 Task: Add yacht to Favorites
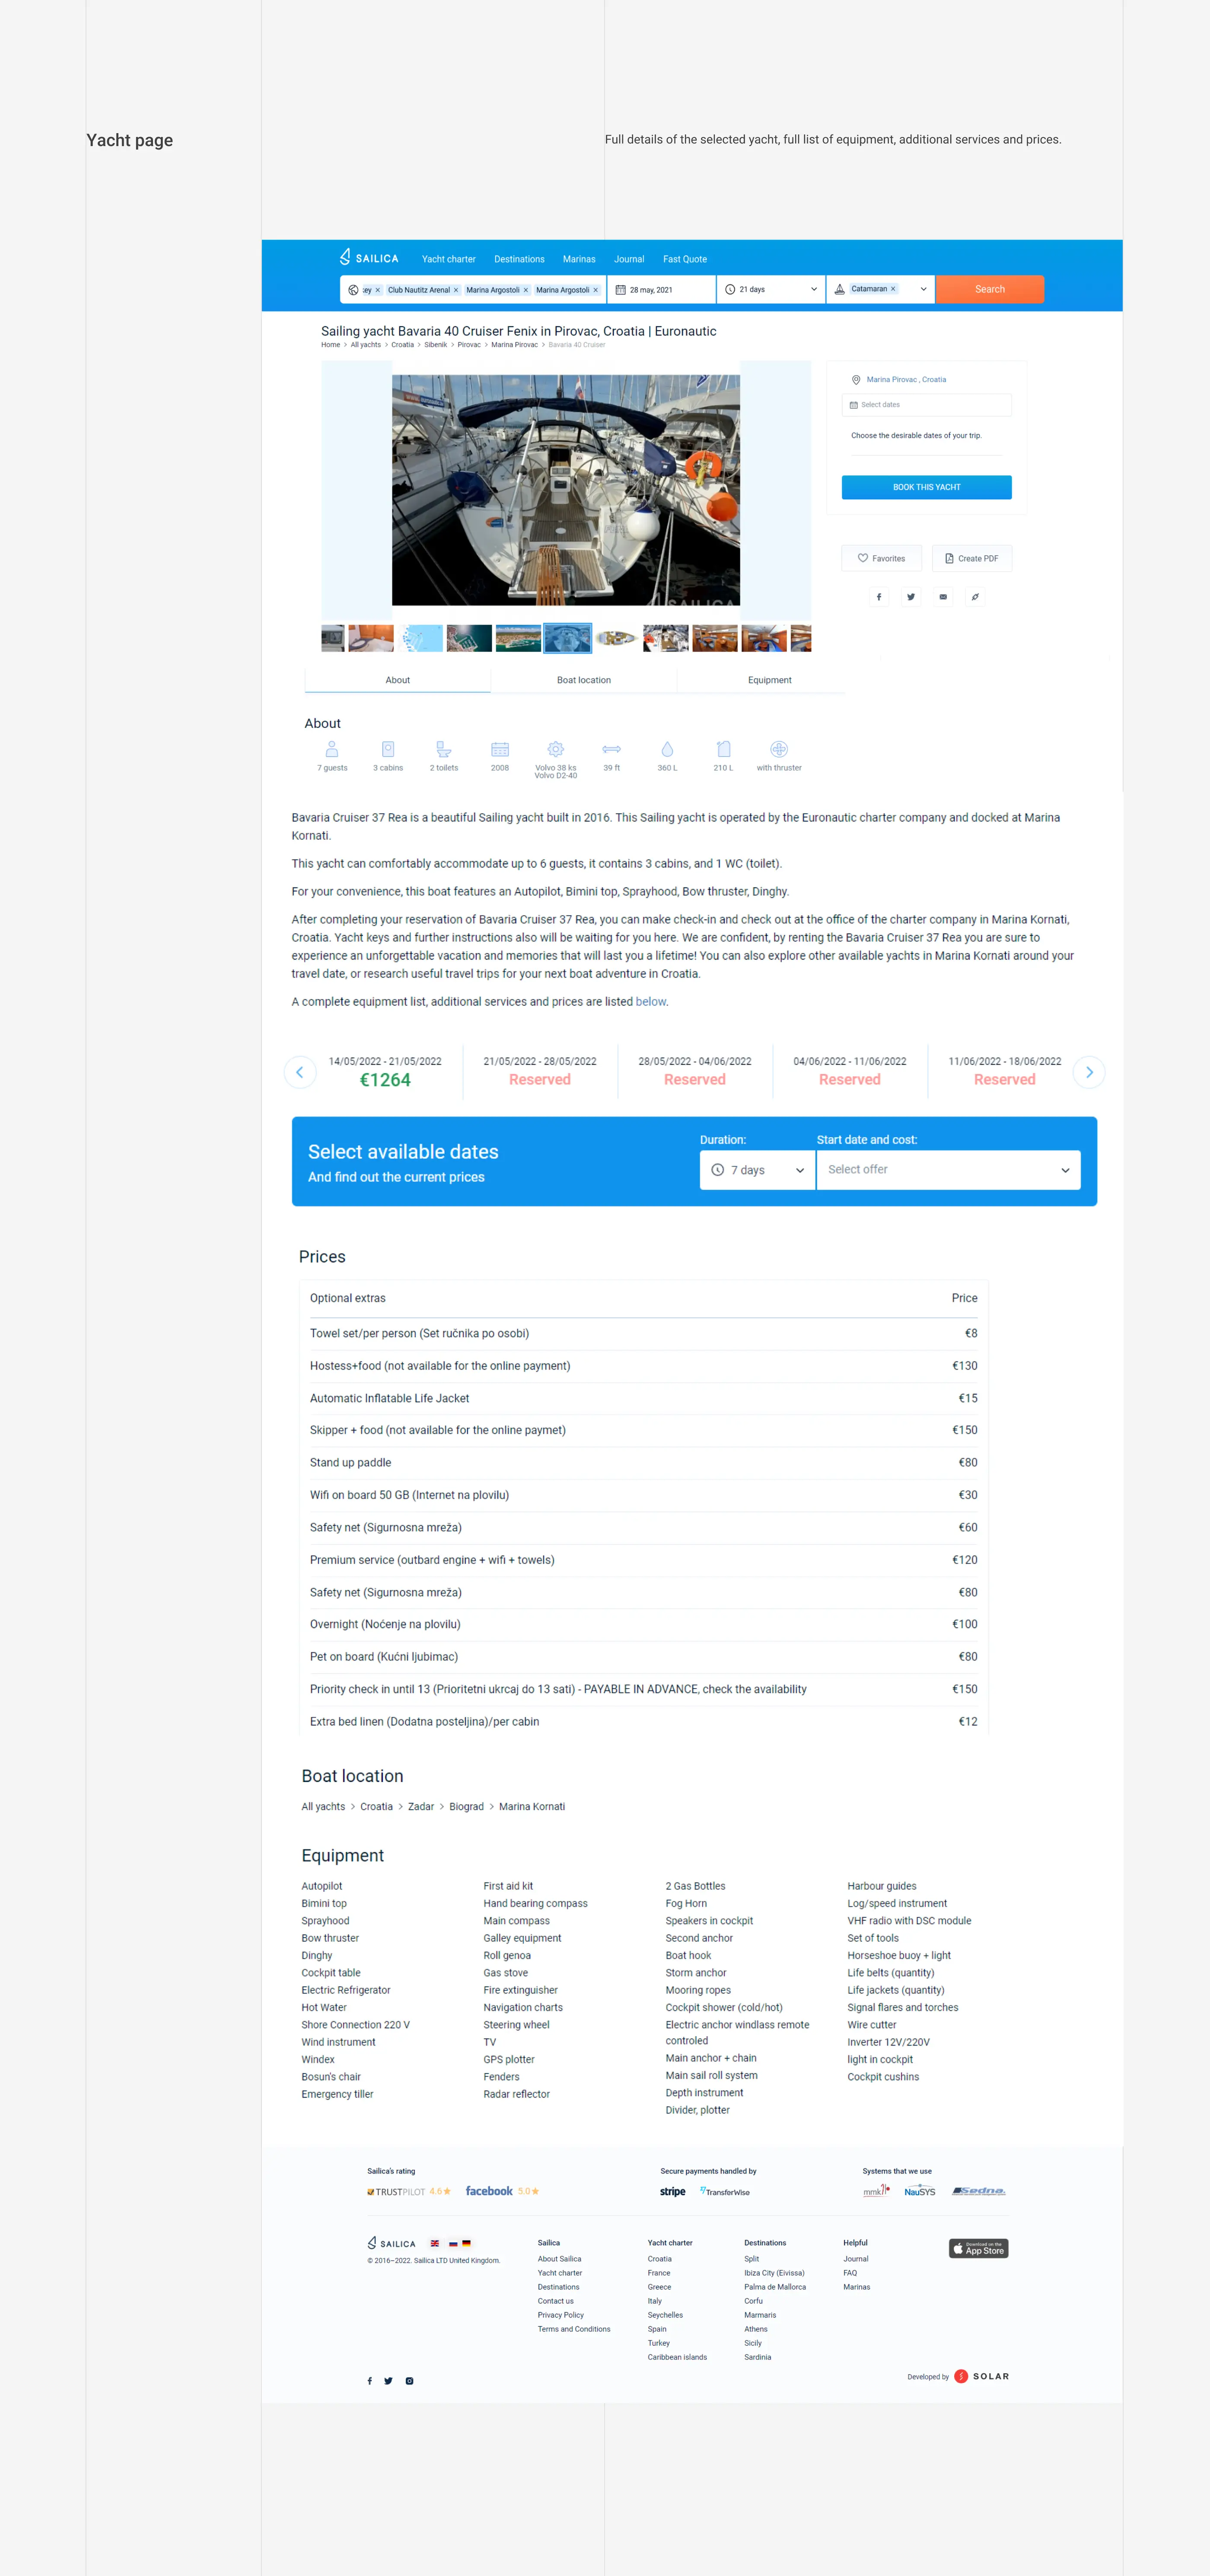click(881, 559)
